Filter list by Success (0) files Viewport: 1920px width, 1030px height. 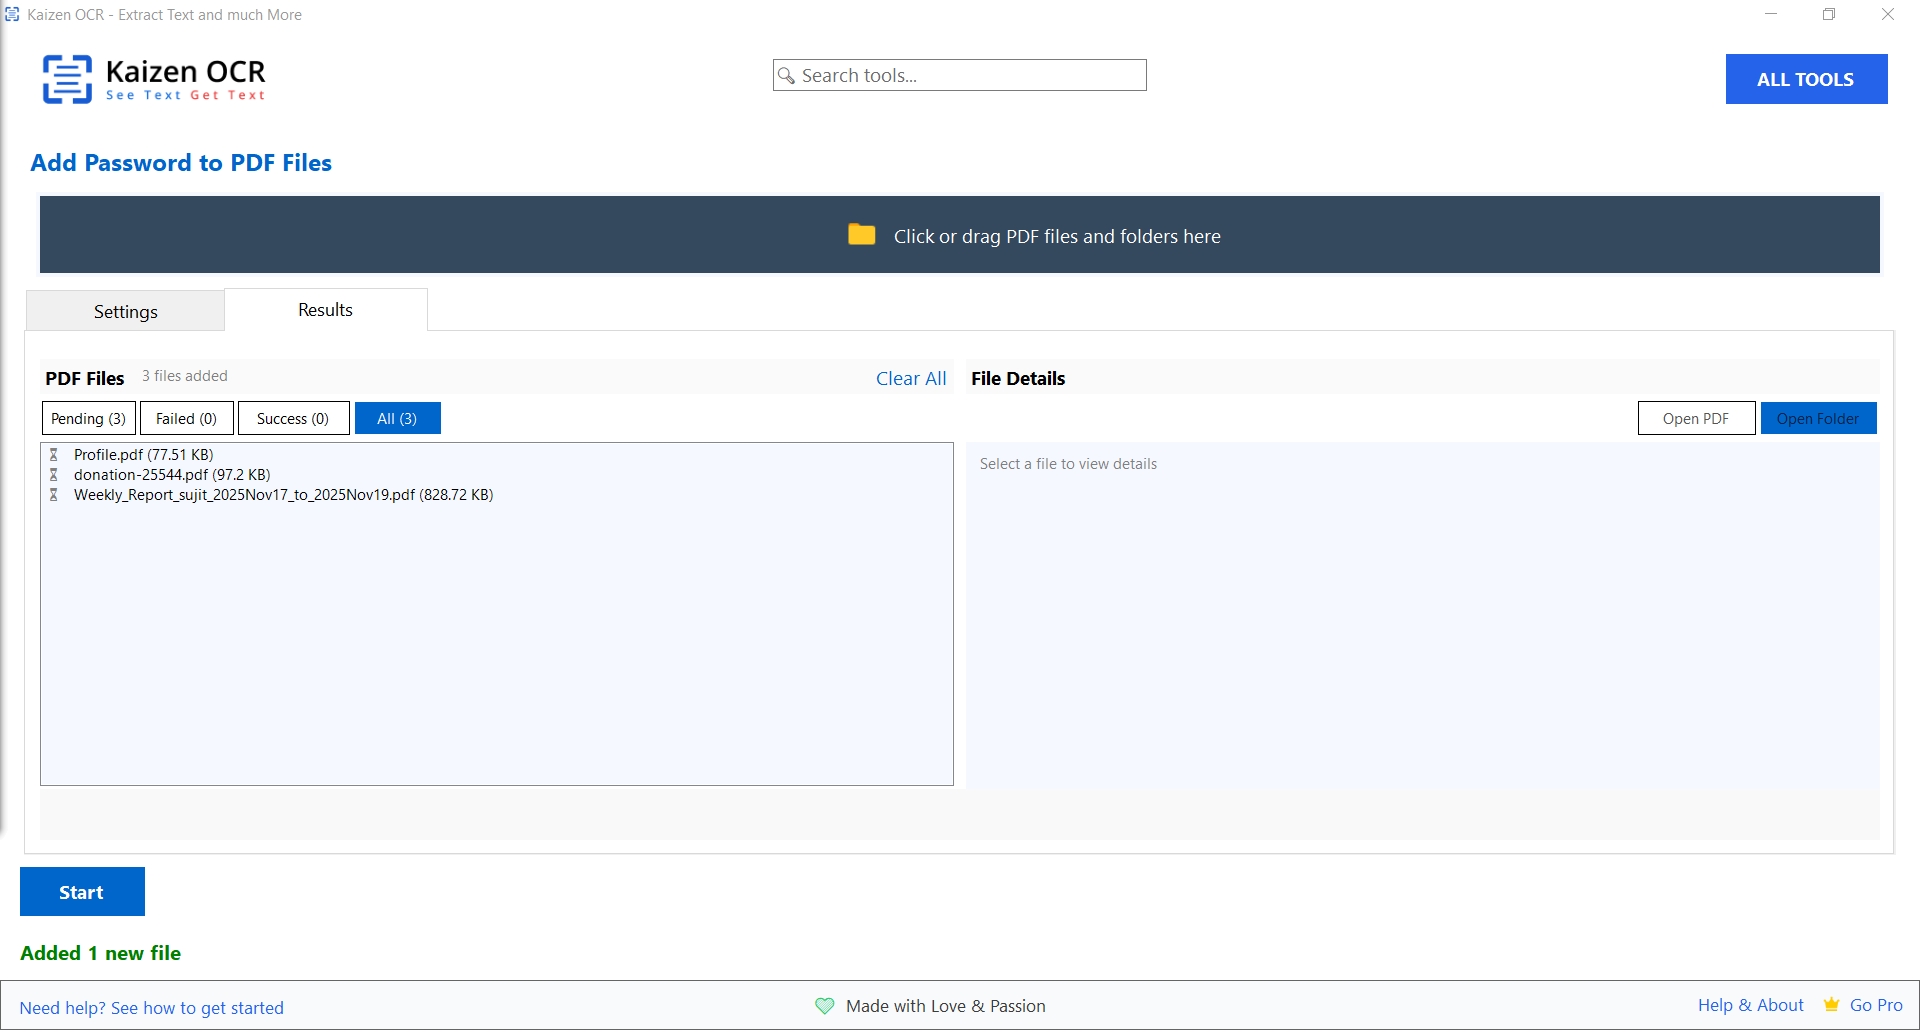293,418
